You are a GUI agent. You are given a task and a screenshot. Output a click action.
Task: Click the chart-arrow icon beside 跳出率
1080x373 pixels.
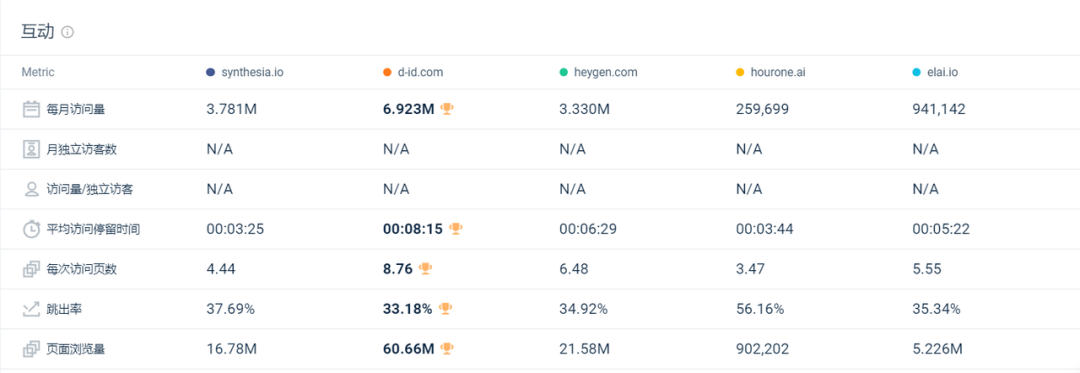[31, 309]
